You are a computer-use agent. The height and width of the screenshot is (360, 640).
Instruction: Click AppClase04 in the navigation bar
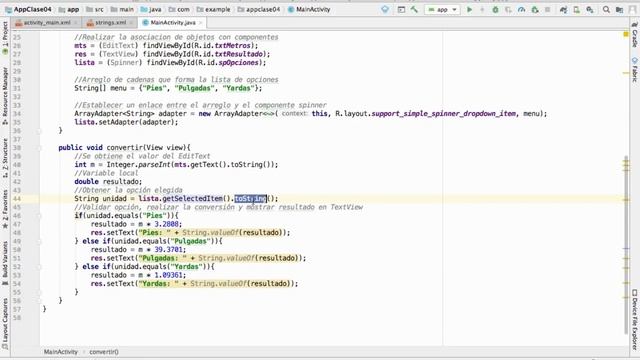pos(29,9)
